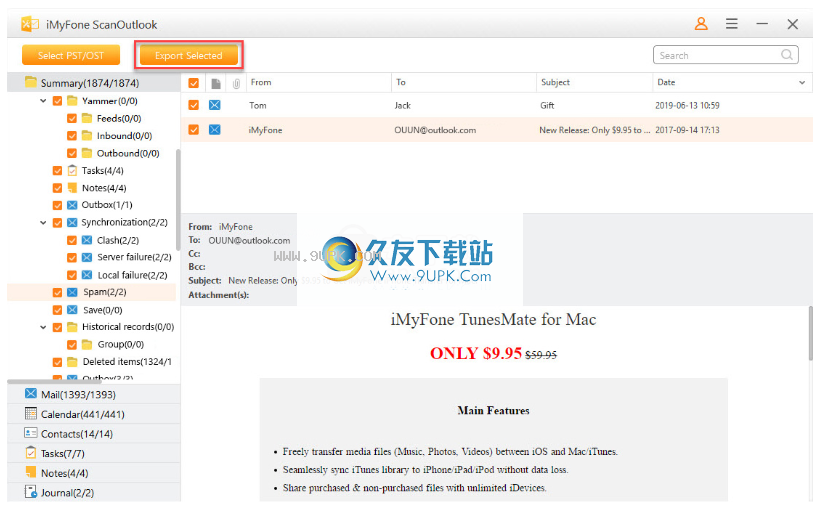821x518 pixels.
Task: Click the date 2019-06-13 10:59 cell
Action: click(687, 105)
